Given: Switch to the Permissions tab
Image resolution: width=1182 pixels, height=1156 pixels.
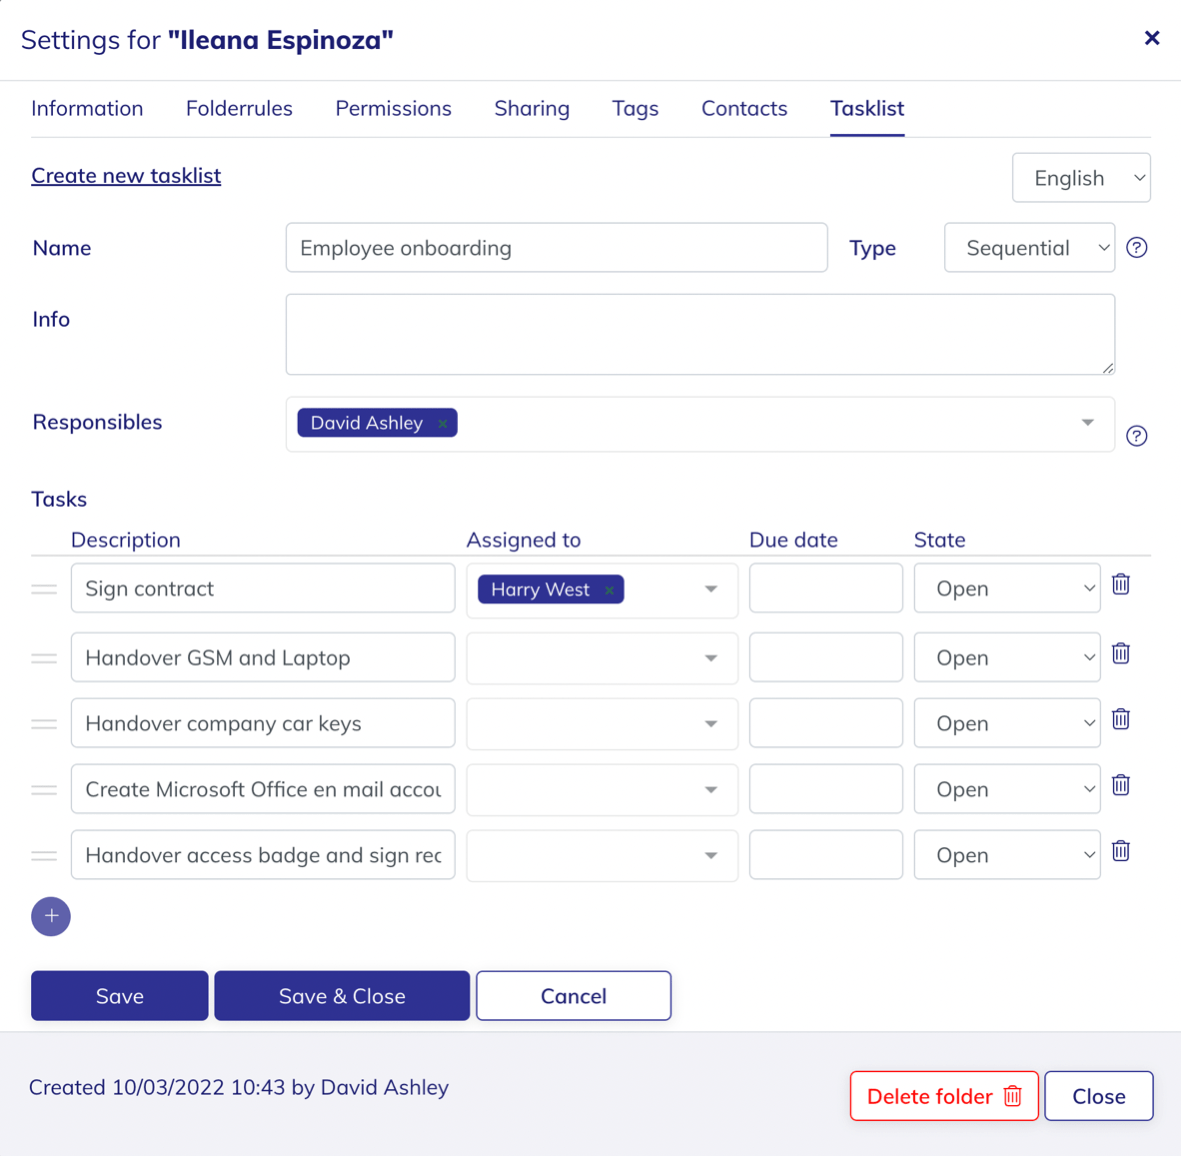Looking at the screenshot, I should pyautogui.click(x=393, y=108).
